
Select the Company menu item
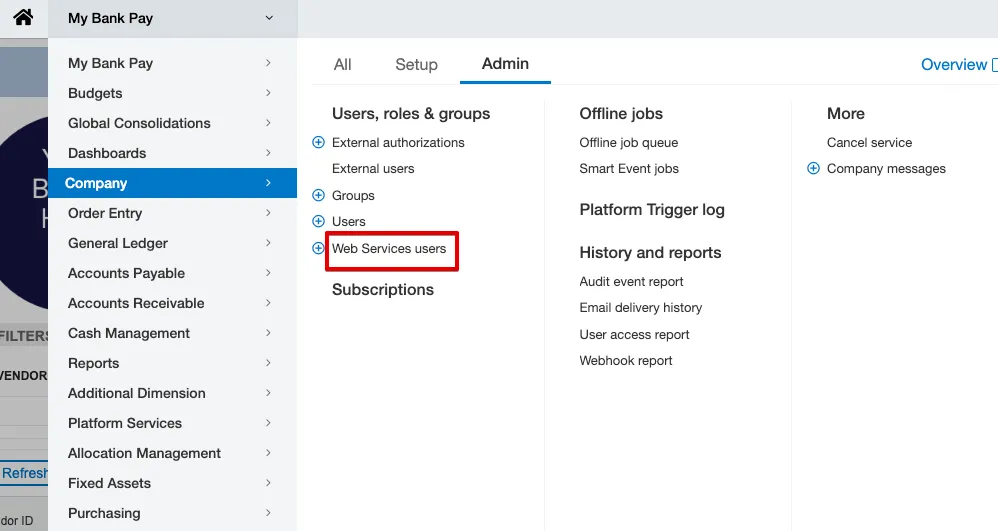pyautogui.click(x=172, y=183)
